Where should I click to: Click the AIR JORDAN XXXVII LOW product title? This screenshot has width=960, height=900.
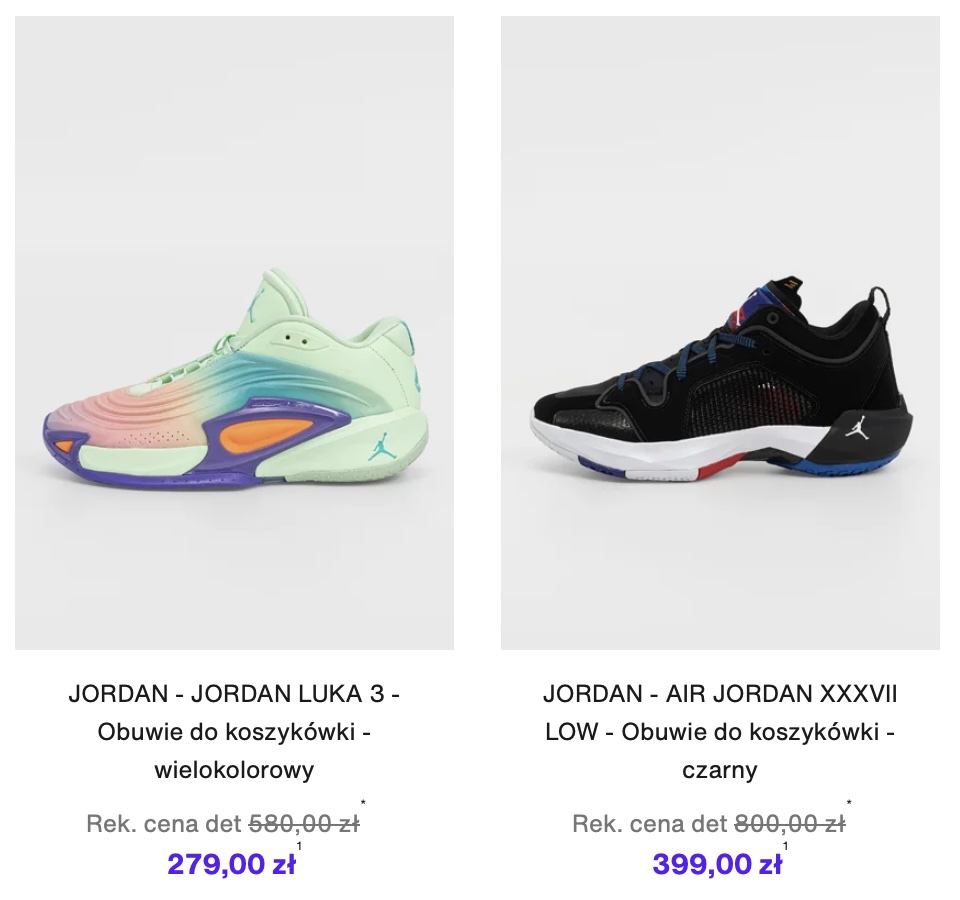(x=720, y=732)
